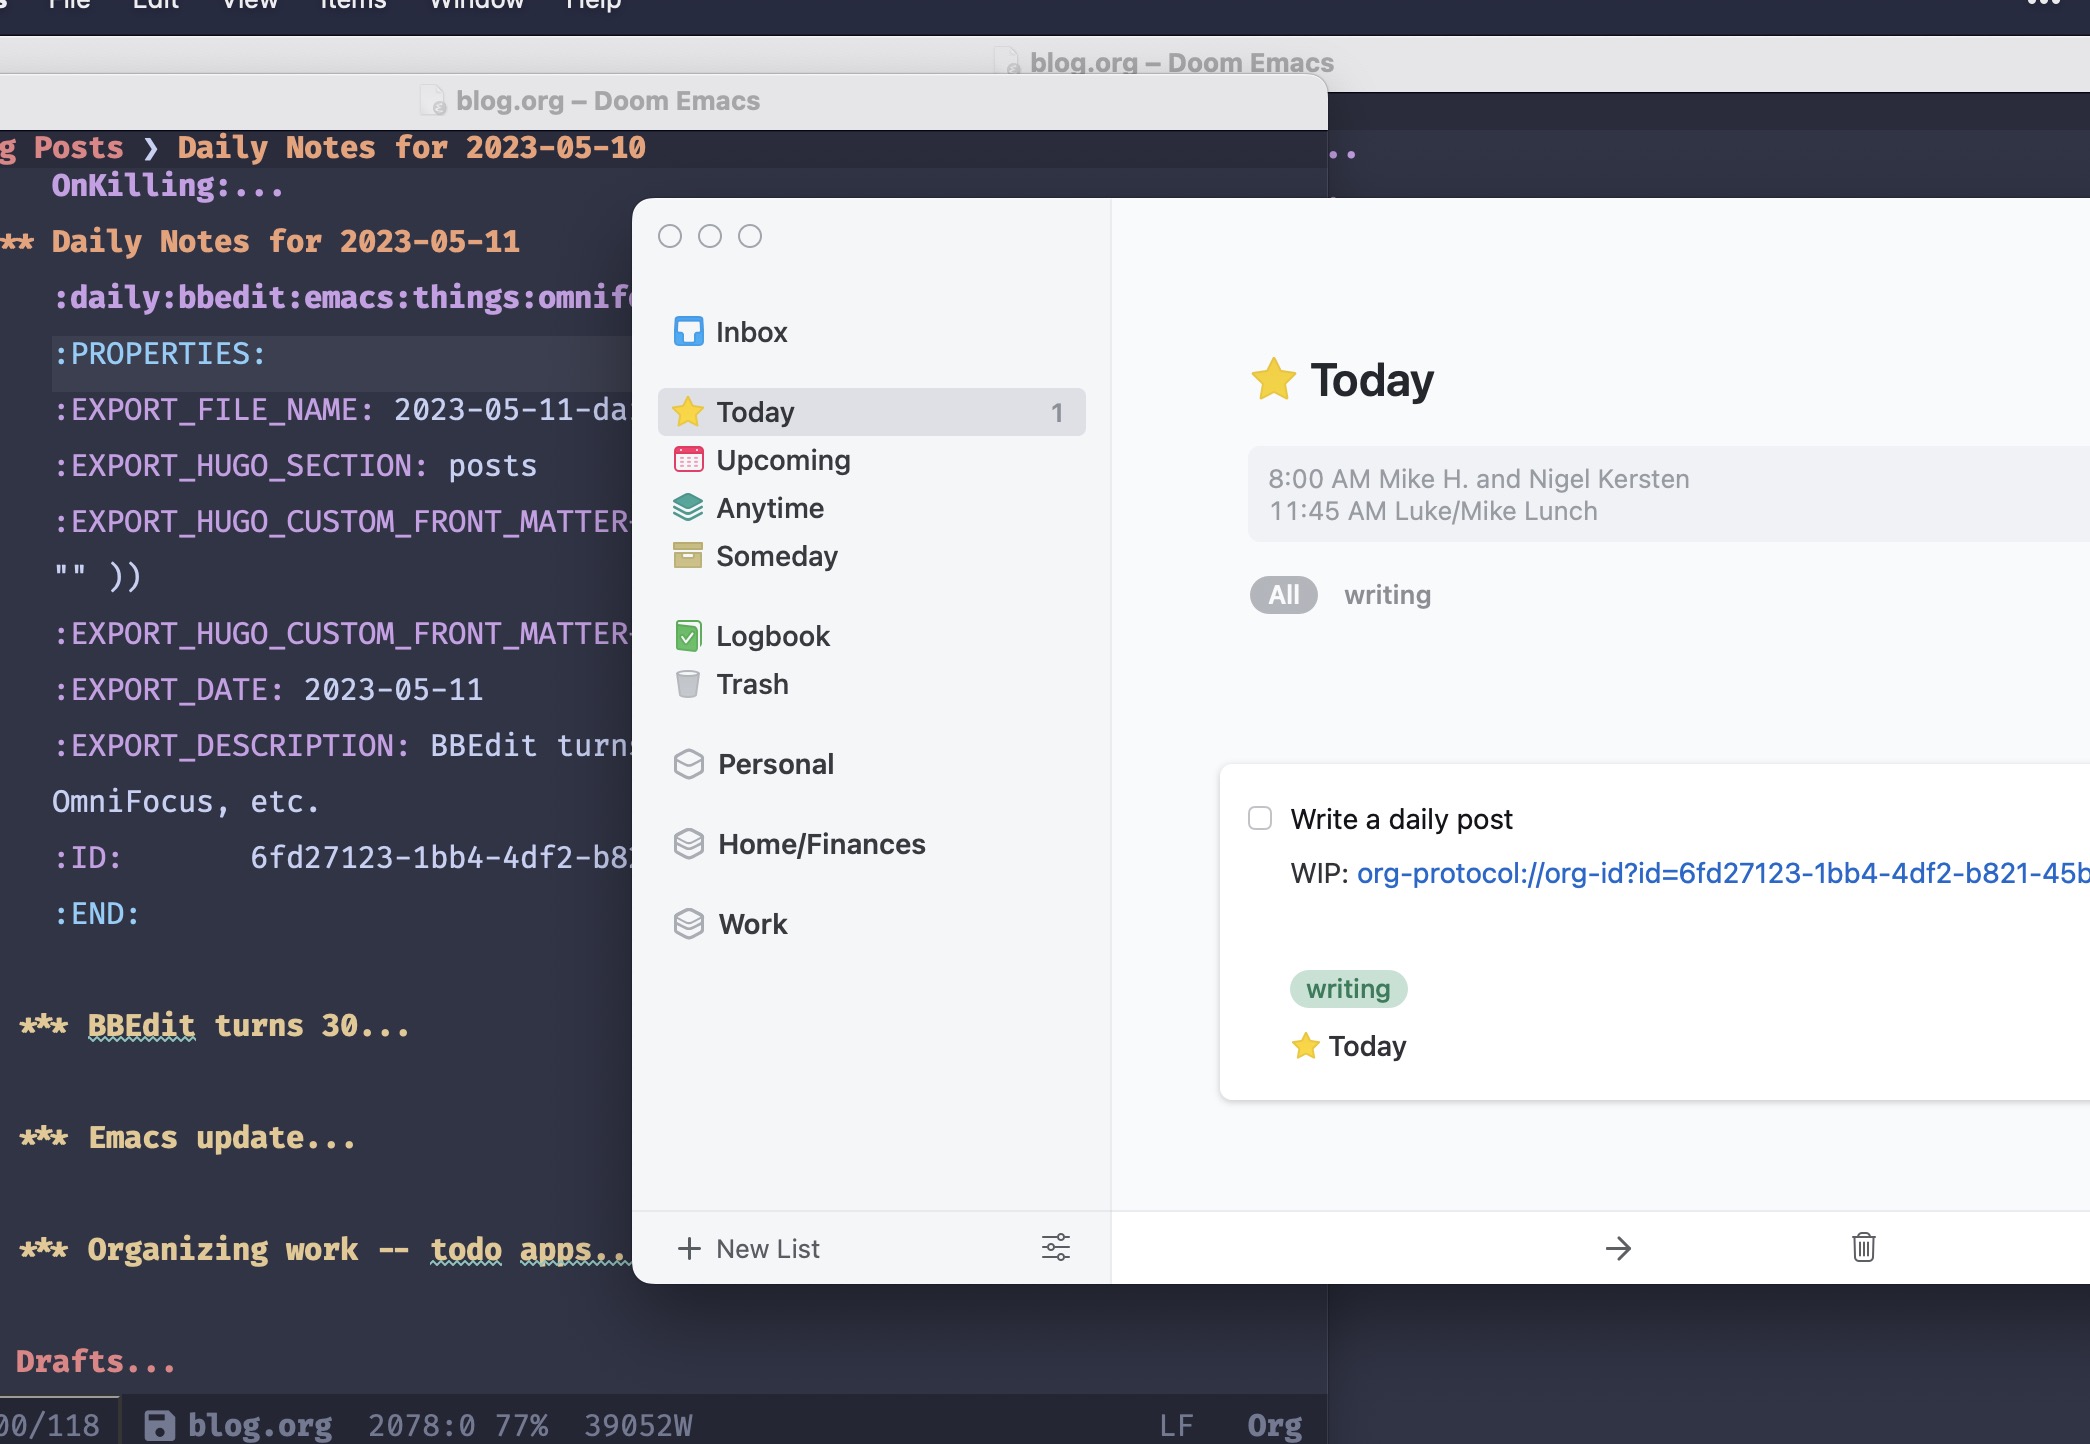Open the Upcoming list
2090x1444 pixels.
(x=784, y=460)
